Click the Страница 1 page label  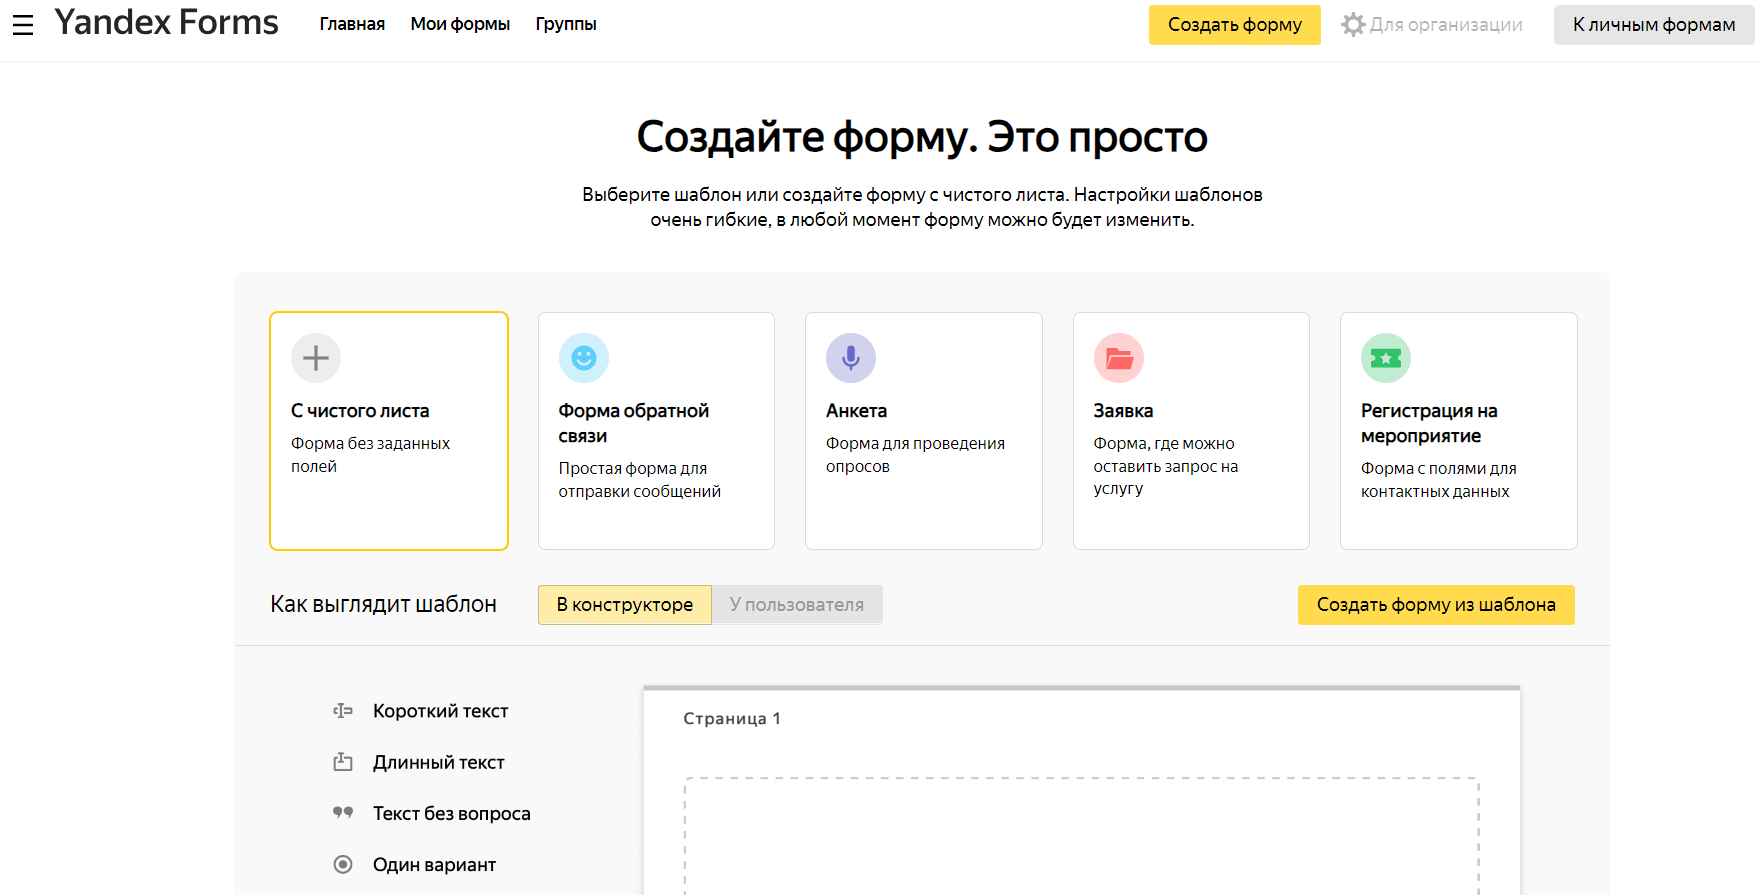coord(732,718)
